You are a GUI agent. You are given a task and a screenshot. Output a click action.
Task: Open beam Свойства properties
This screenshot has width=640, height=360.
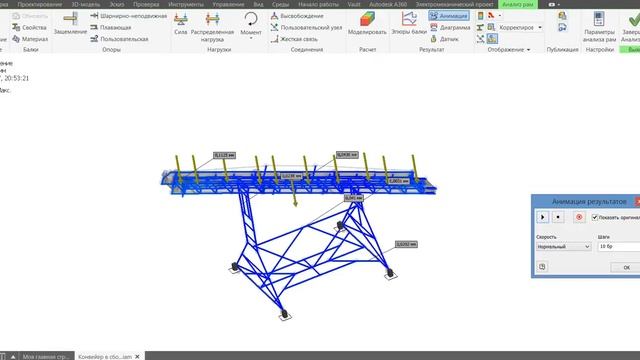[x=29, y=27]
